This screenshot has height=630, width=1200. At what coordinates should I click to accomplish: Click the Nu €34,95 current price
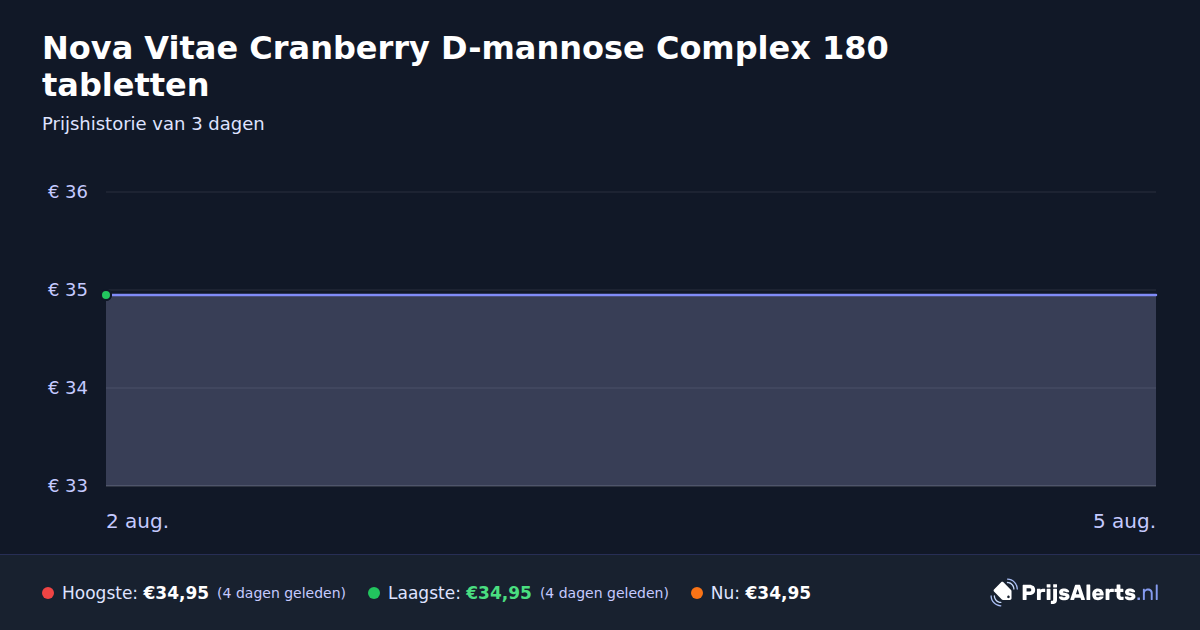pos(778,593)
